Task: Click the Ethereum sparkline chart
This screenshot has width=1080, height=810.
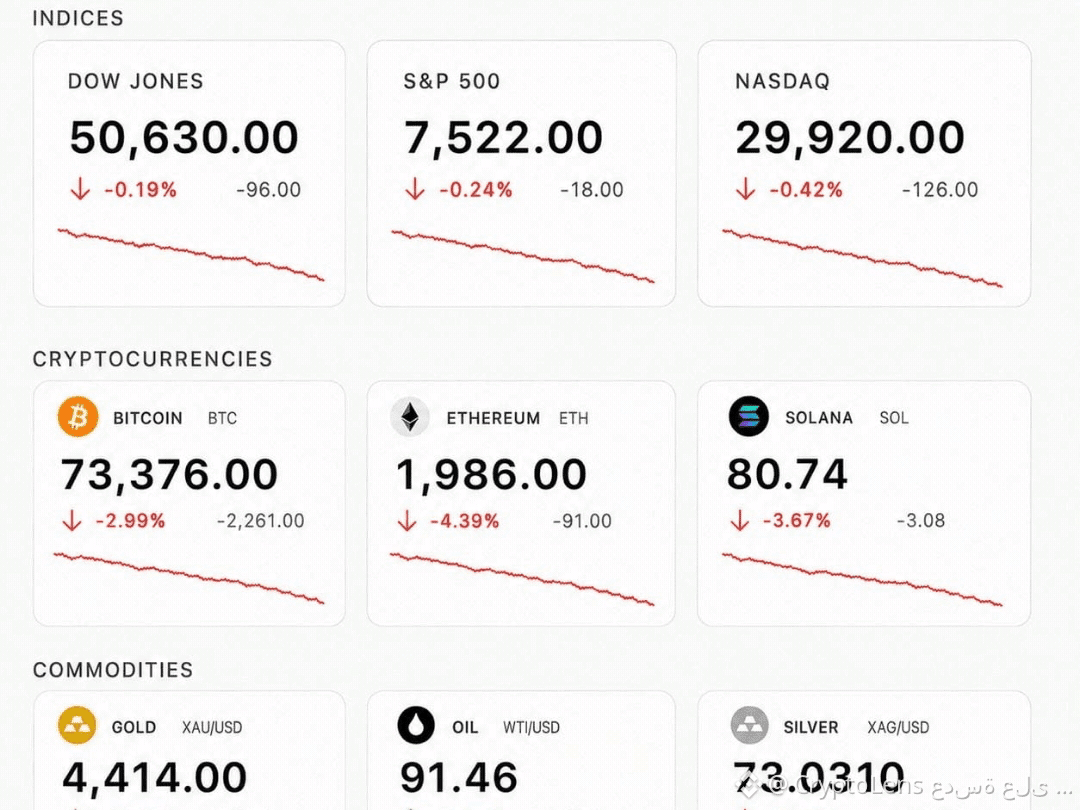Action: point(522,579)
